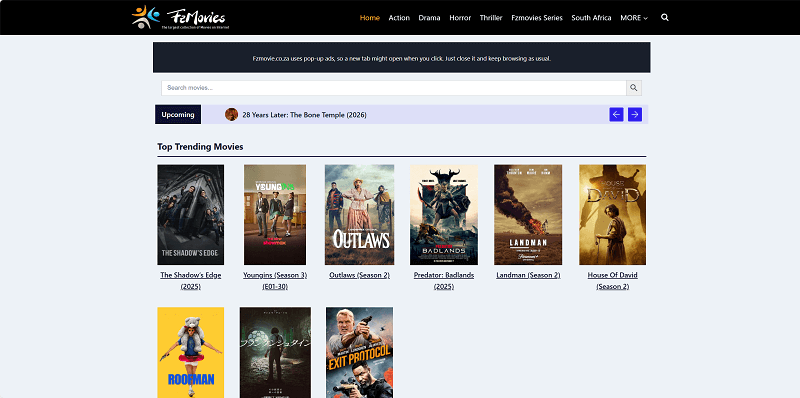
Task: Click the Landman poster
Action: 528,215
